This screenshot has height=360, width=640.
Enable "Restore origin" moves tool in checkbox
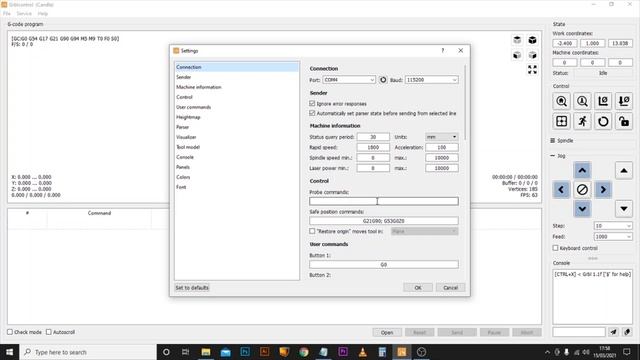tap(312, 231)
